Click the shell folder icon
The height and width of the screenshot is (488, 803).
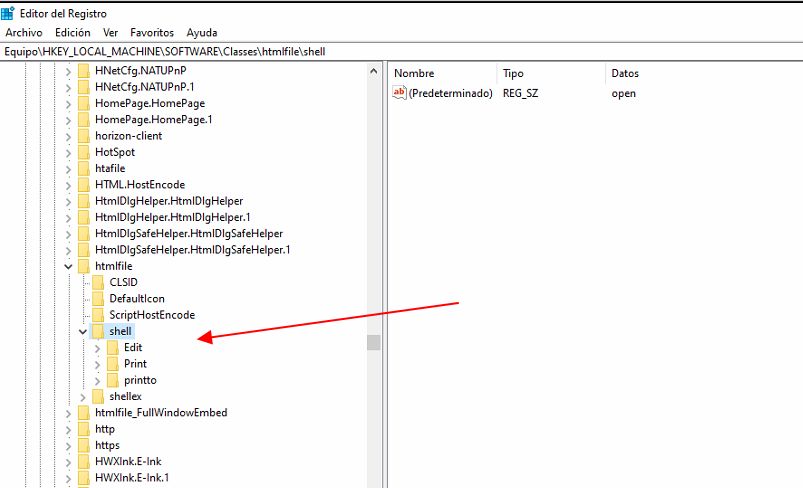pos(98,331)
